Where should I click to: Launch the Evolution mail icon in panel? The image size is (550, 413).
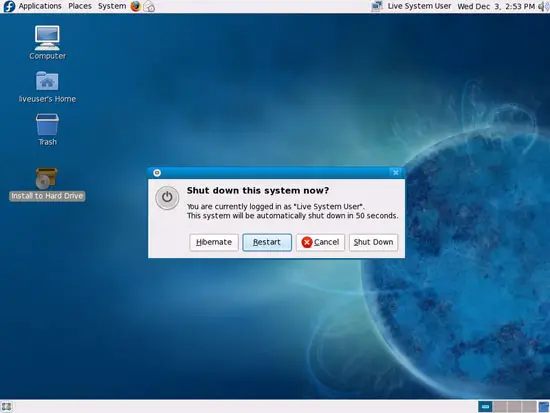click(149, 6)
